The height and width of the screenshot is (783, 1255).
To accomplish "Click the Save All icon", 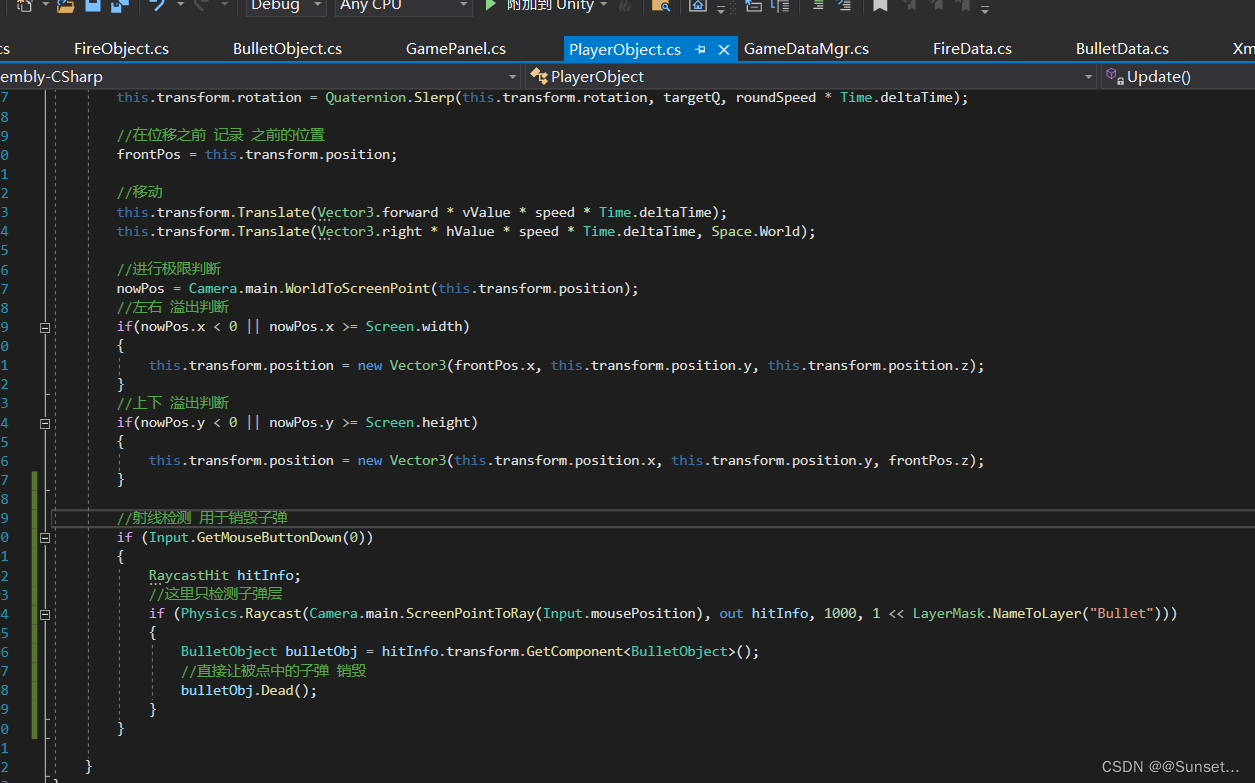I will click(x=119, y=6).
